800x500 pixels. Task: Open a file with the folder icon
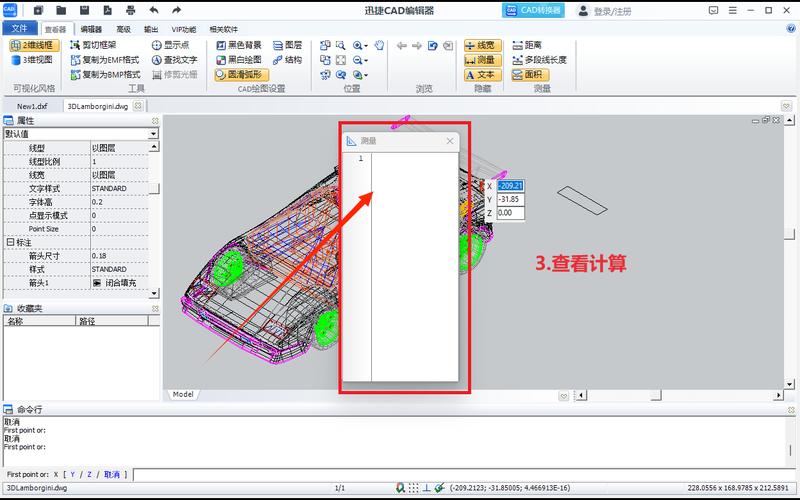pyautogui.click(x=61, y=10)
